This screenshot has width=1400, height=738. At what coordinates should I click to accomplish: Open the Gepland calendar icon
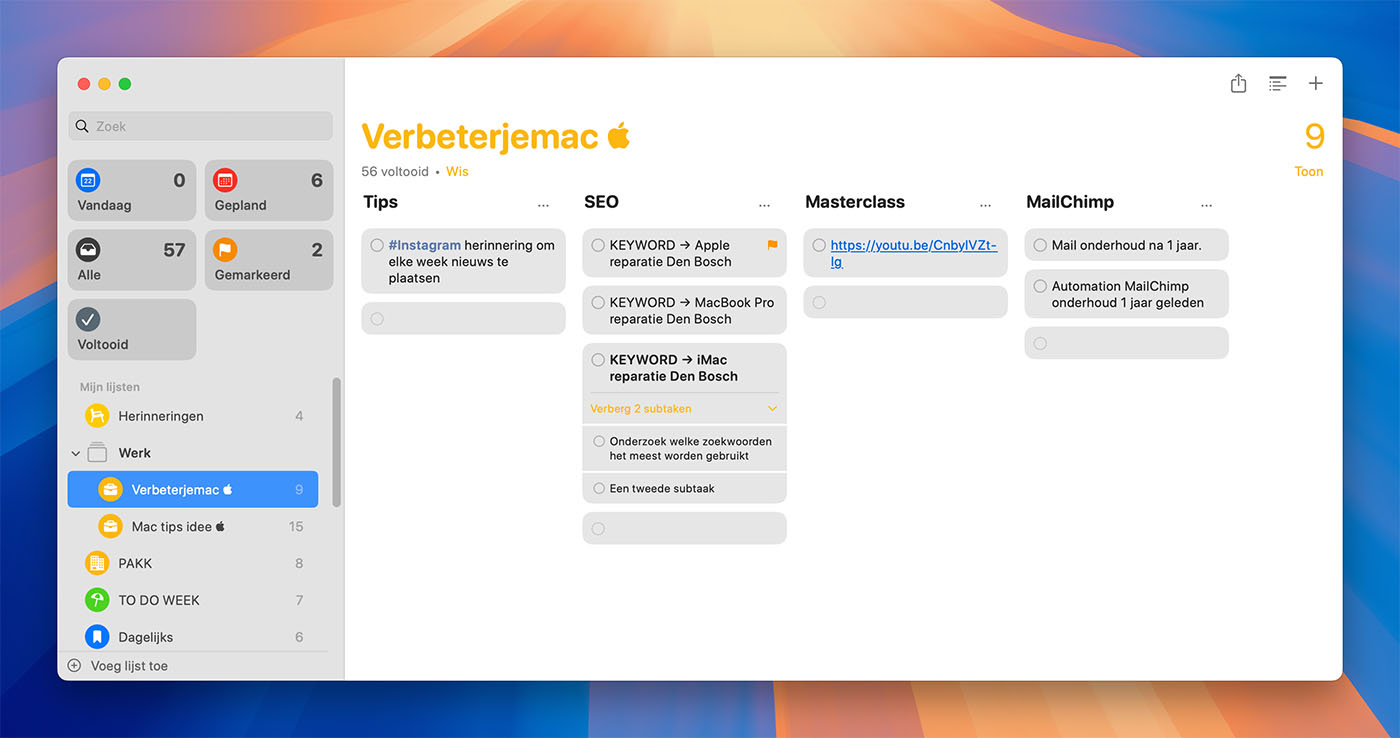click(225, 180)
